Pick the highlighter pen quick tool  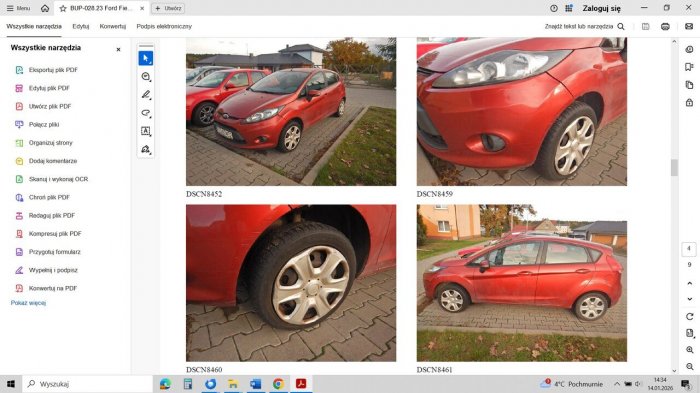pyautogui.click(x=146, y=95)
